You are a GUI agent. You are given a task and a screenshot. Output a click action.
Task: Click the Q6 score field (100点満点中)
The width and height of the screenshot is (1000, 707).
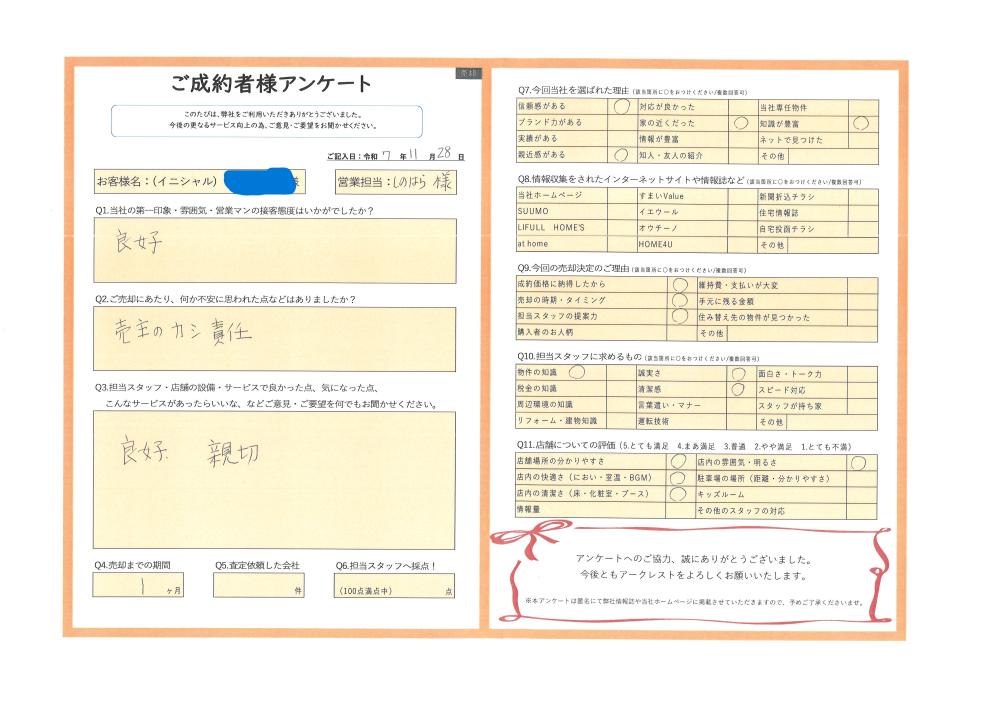[395, 587]
